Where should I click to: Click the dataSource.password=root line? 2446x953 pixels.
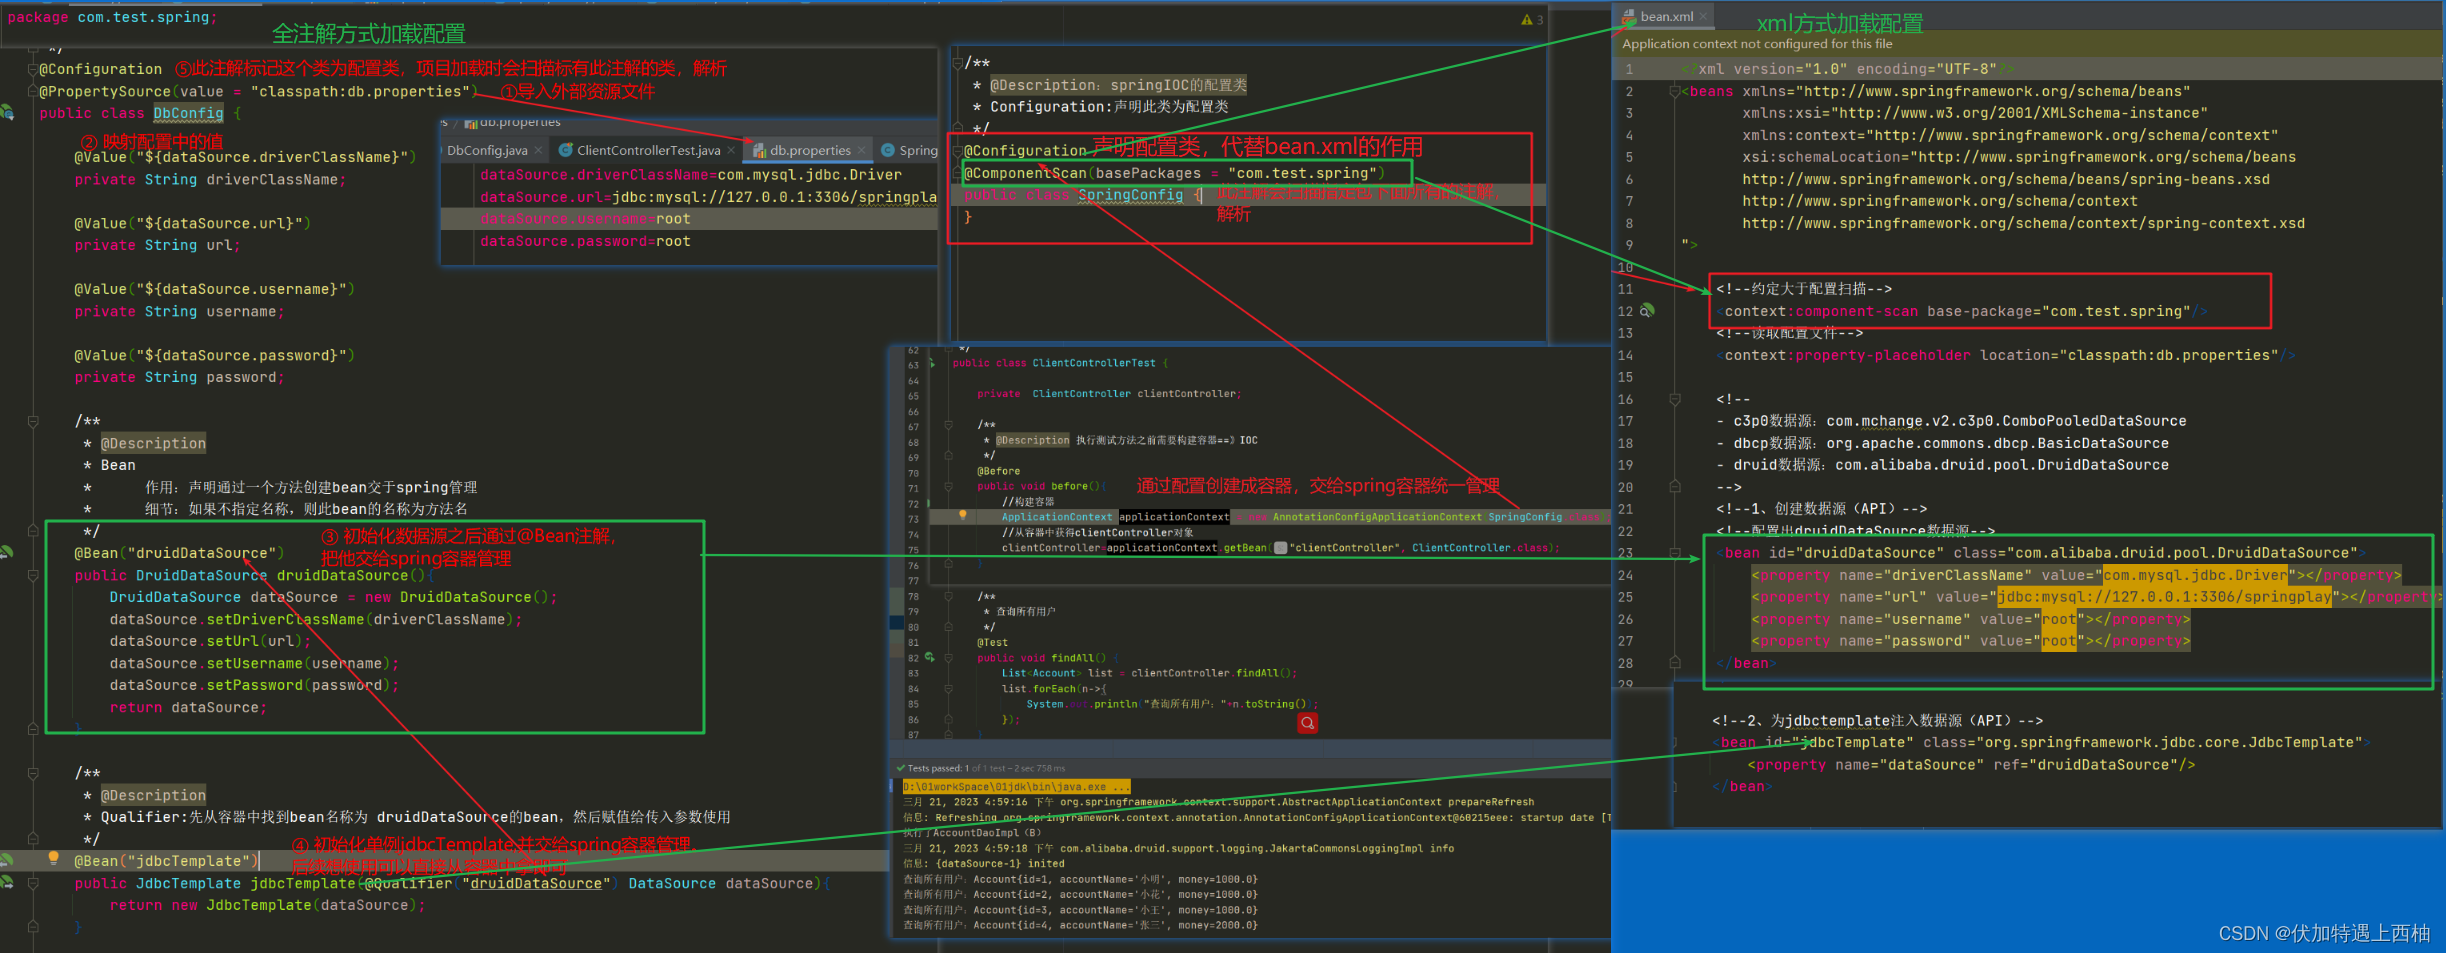click(585, 241)
